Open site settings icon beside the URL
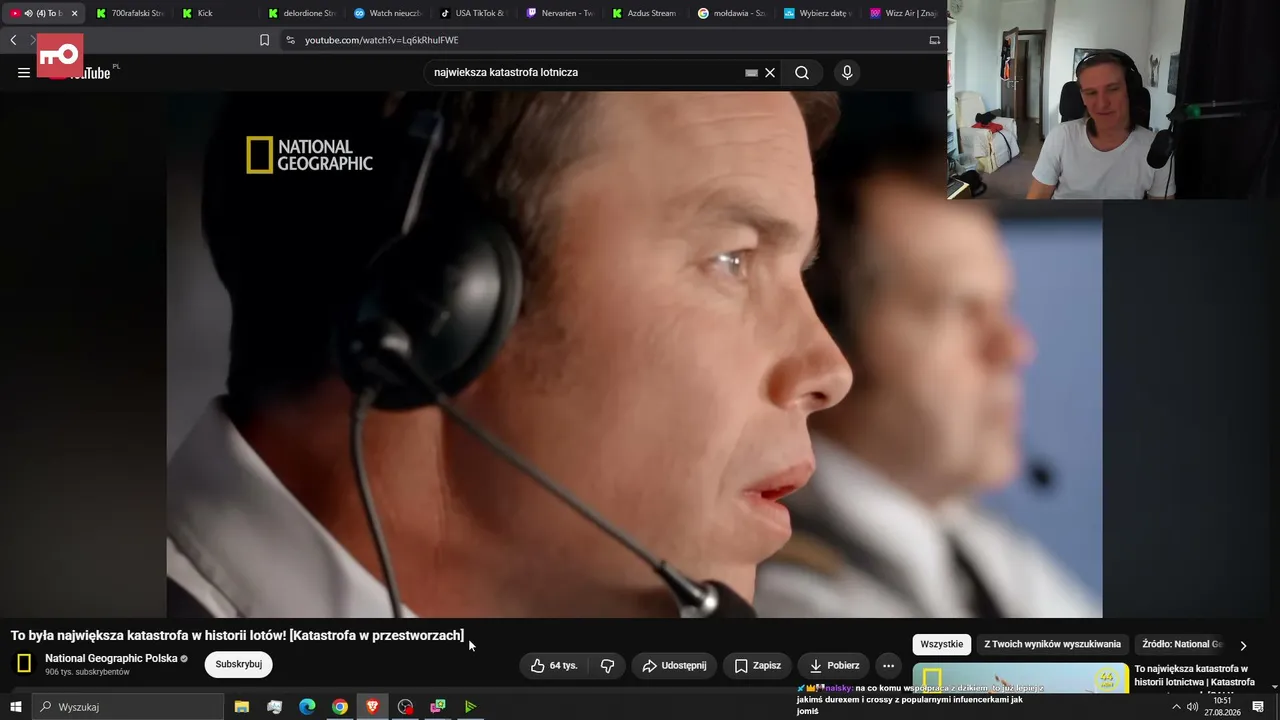 pyautogui.click(x=290, y=40)
